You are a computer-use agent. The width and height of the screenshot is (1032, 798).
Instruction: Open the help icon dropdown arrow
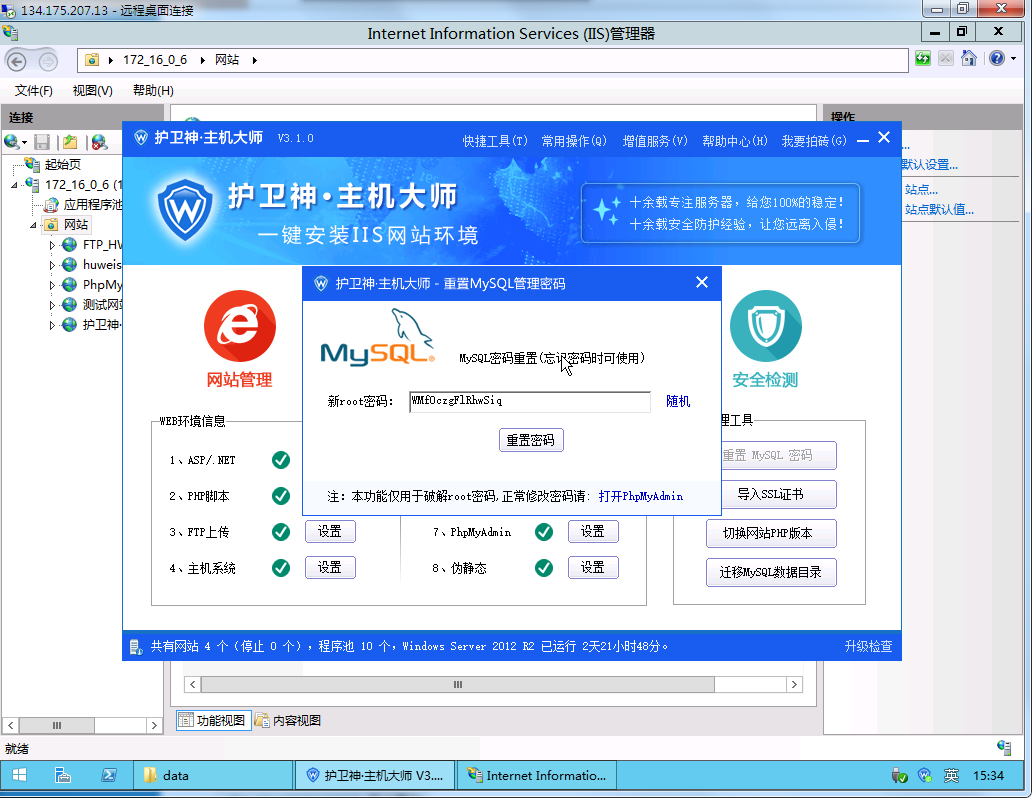(1014, 59)
